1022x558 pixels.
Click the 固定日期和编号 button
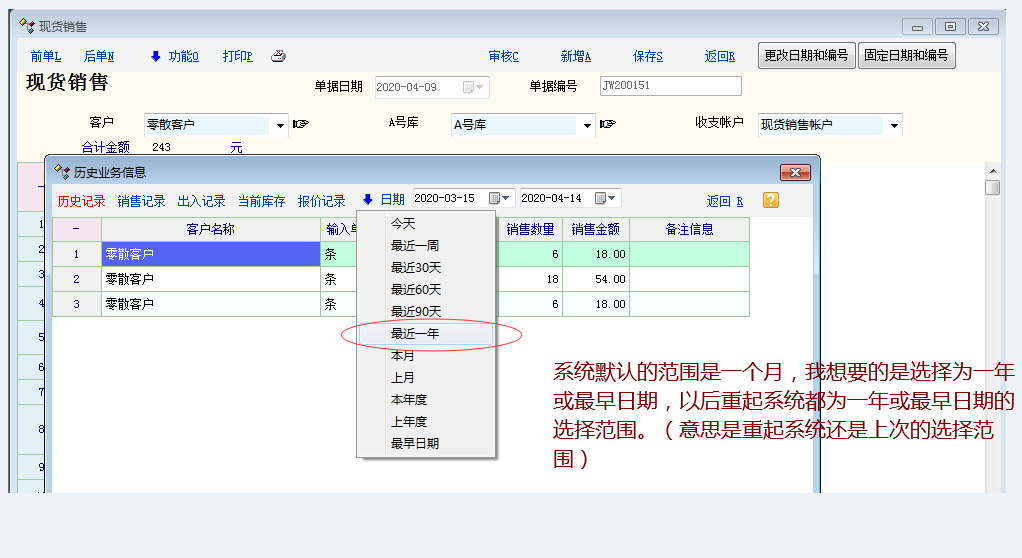click(x=906, y=55)
